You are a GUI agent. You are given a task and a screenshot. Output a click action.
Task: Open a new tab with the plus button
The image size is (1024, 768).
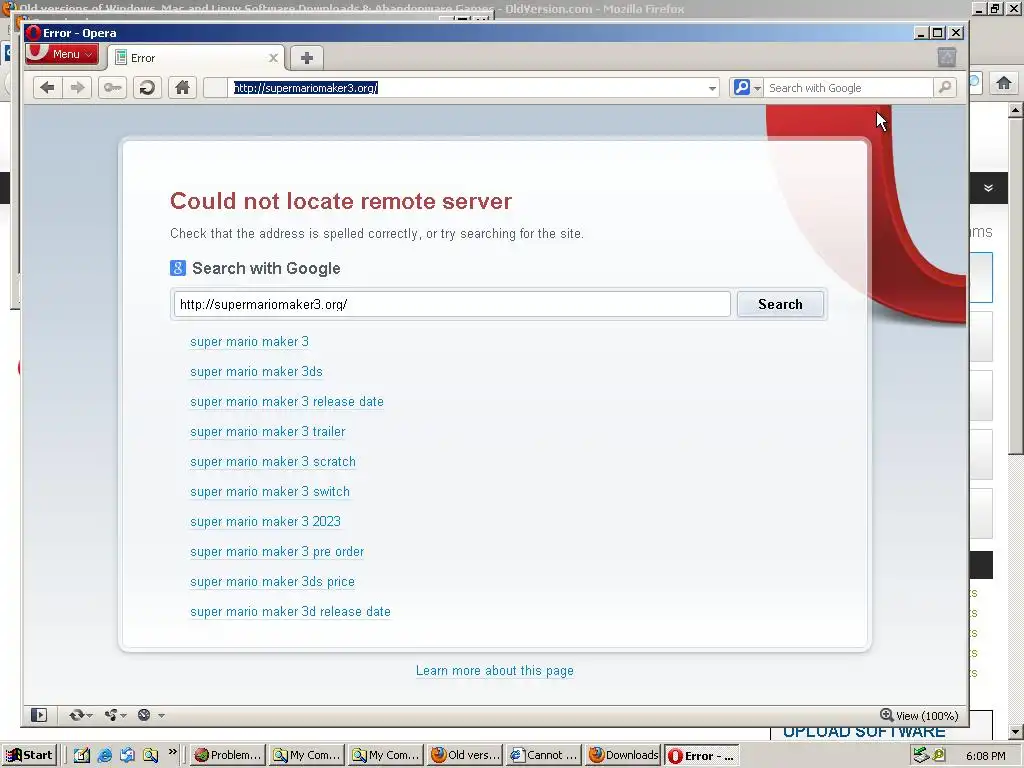click(306, 58)
